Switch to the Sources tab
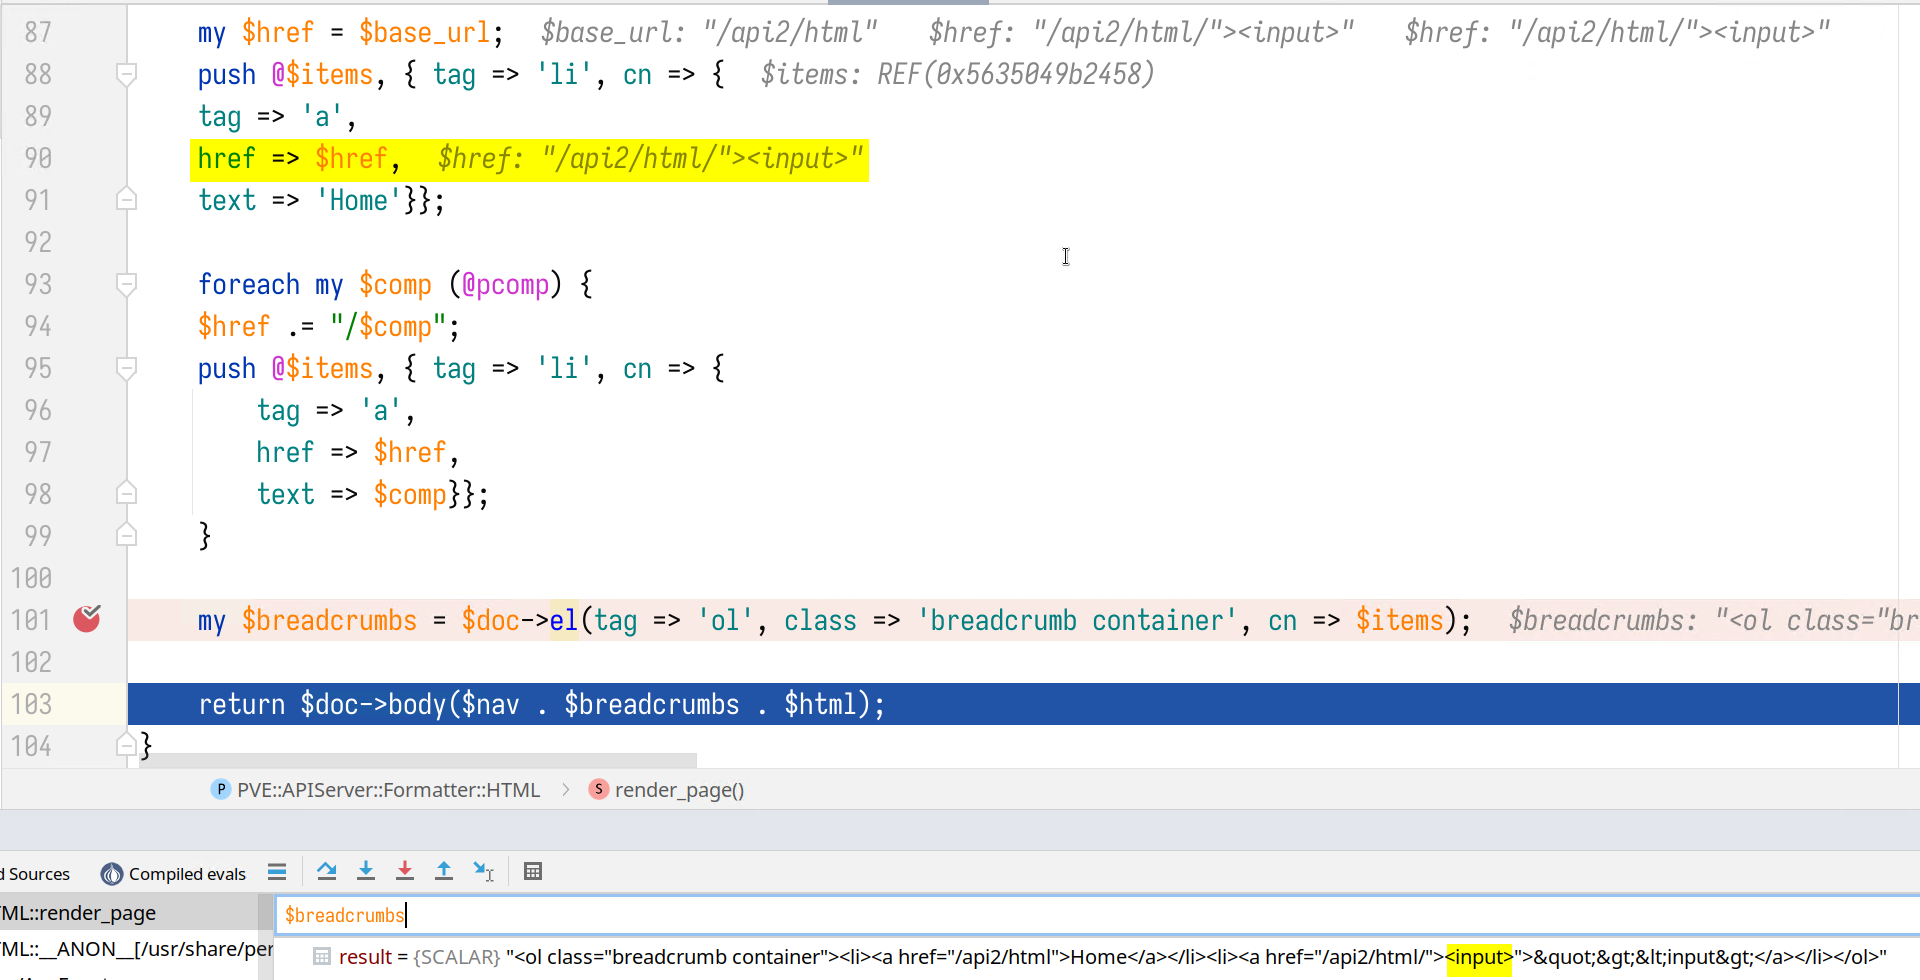Image resolution: width=1920 pixels, height=980 pixels. point(38,874)
